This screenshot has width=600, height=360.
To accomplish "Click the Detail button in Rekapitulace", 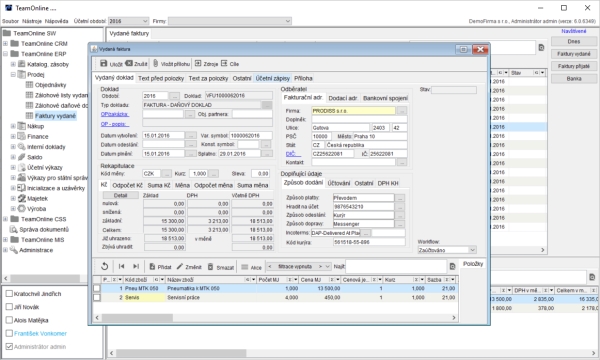I will pyautogui.click(x=121, y=195).
